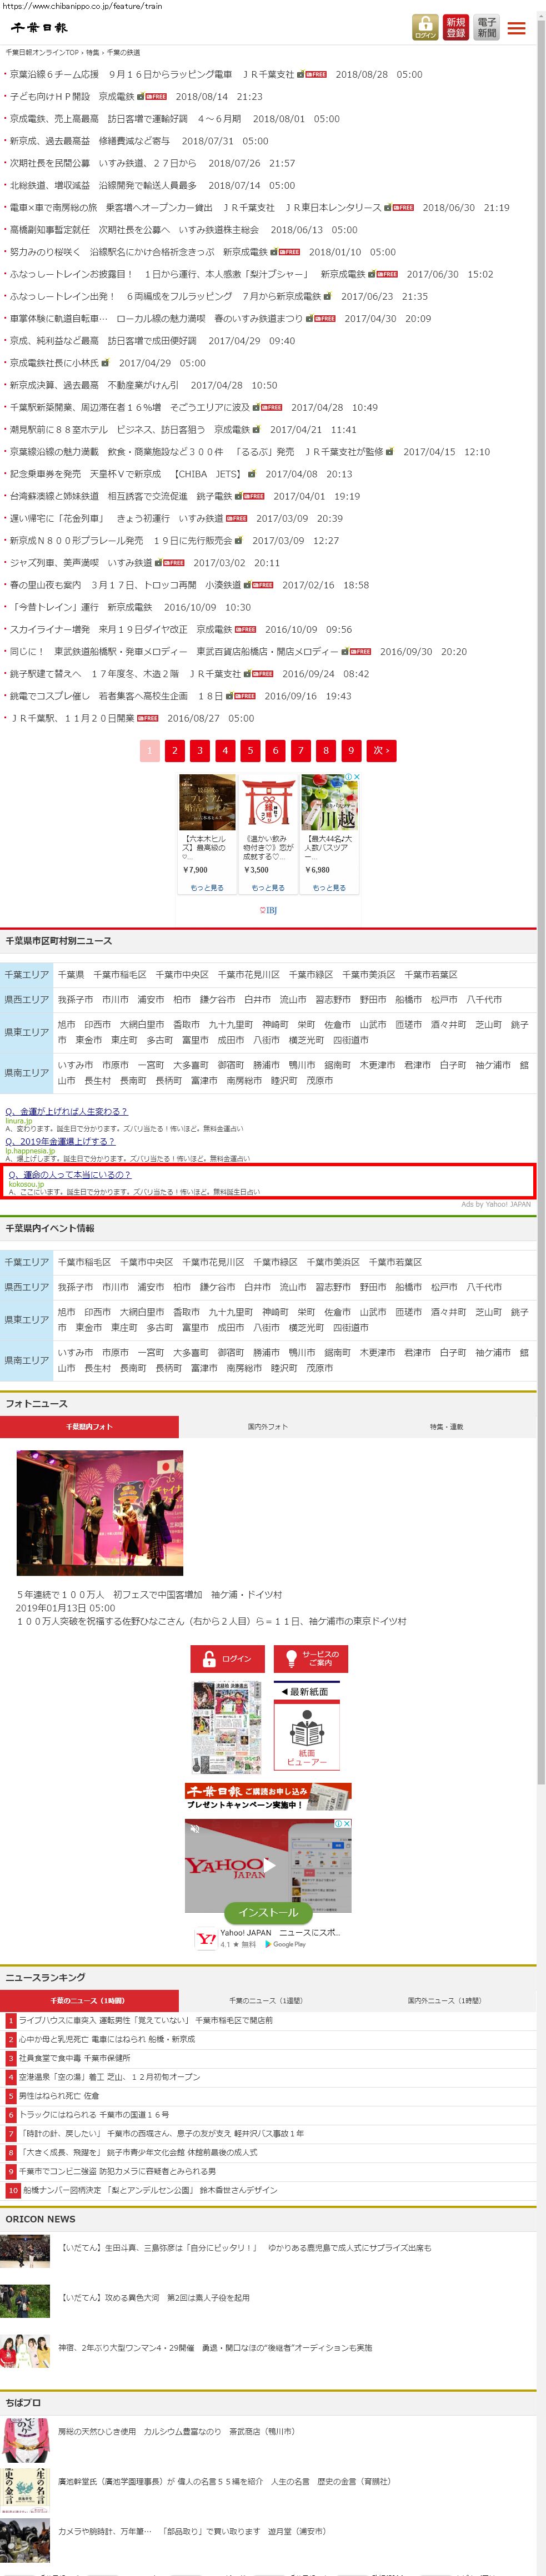
Task: Open the Yahoo ad 2019年金運爆上げする？
Action: click(60, 1141)
